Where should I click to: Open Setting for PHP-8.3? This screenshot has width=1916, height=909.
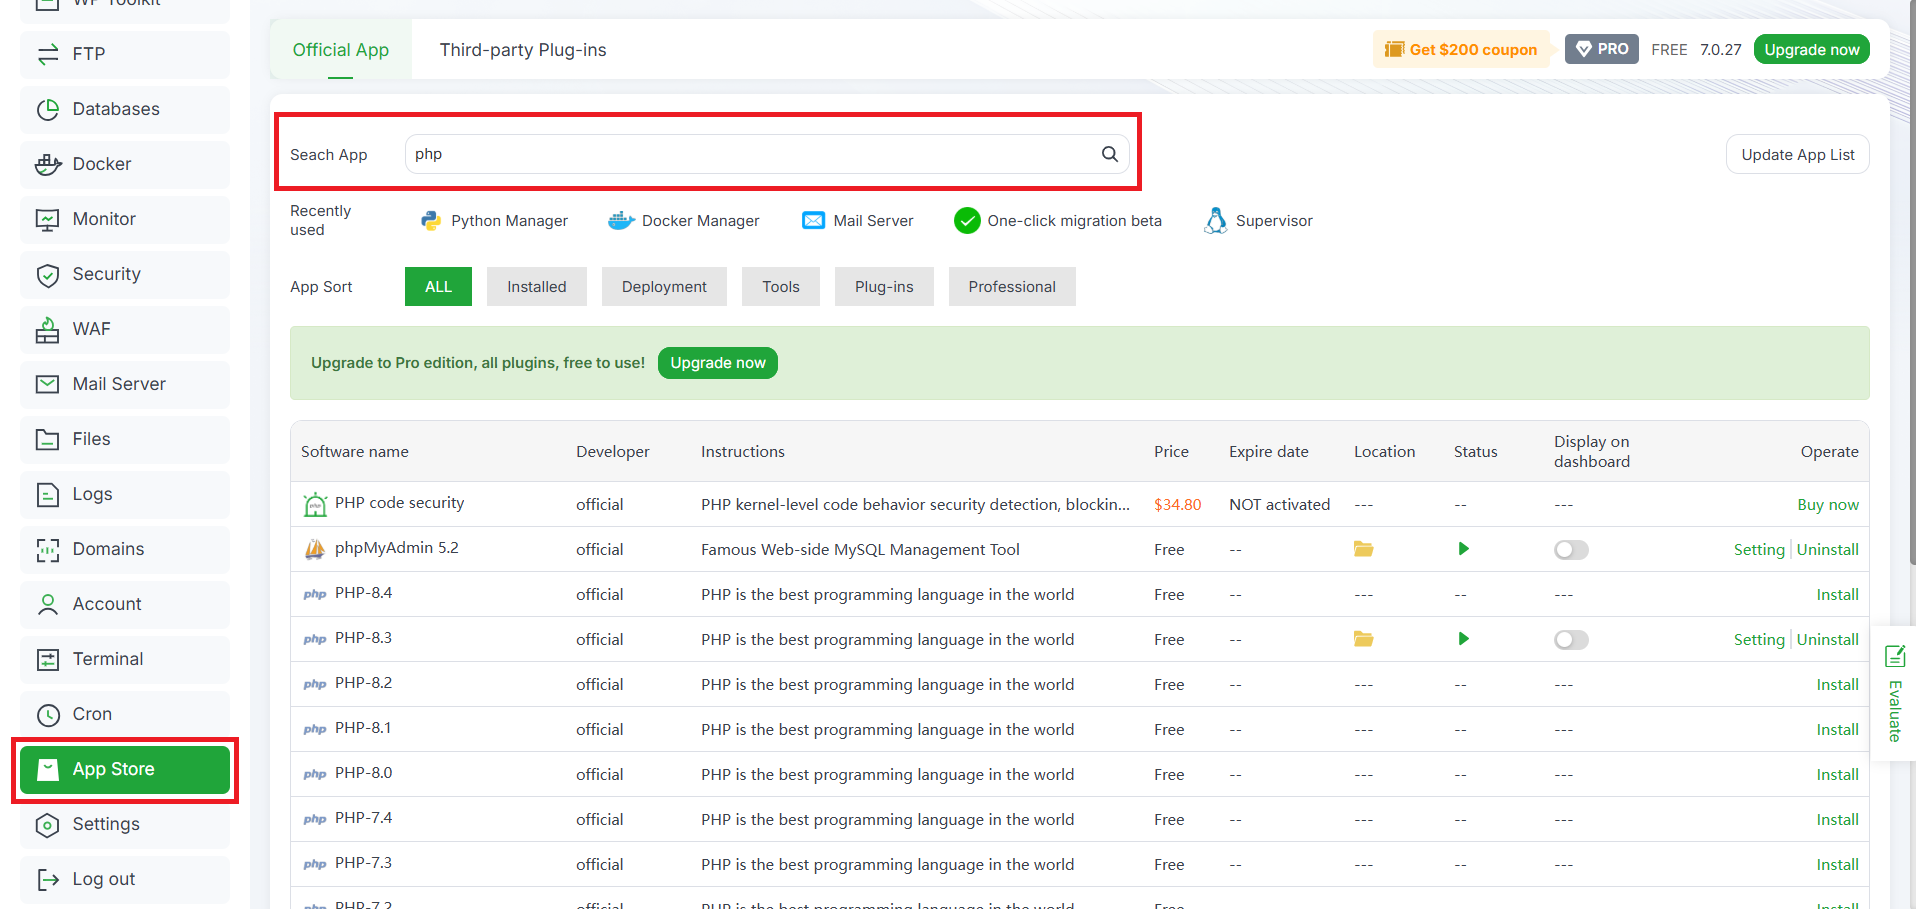pos(1759,640)
